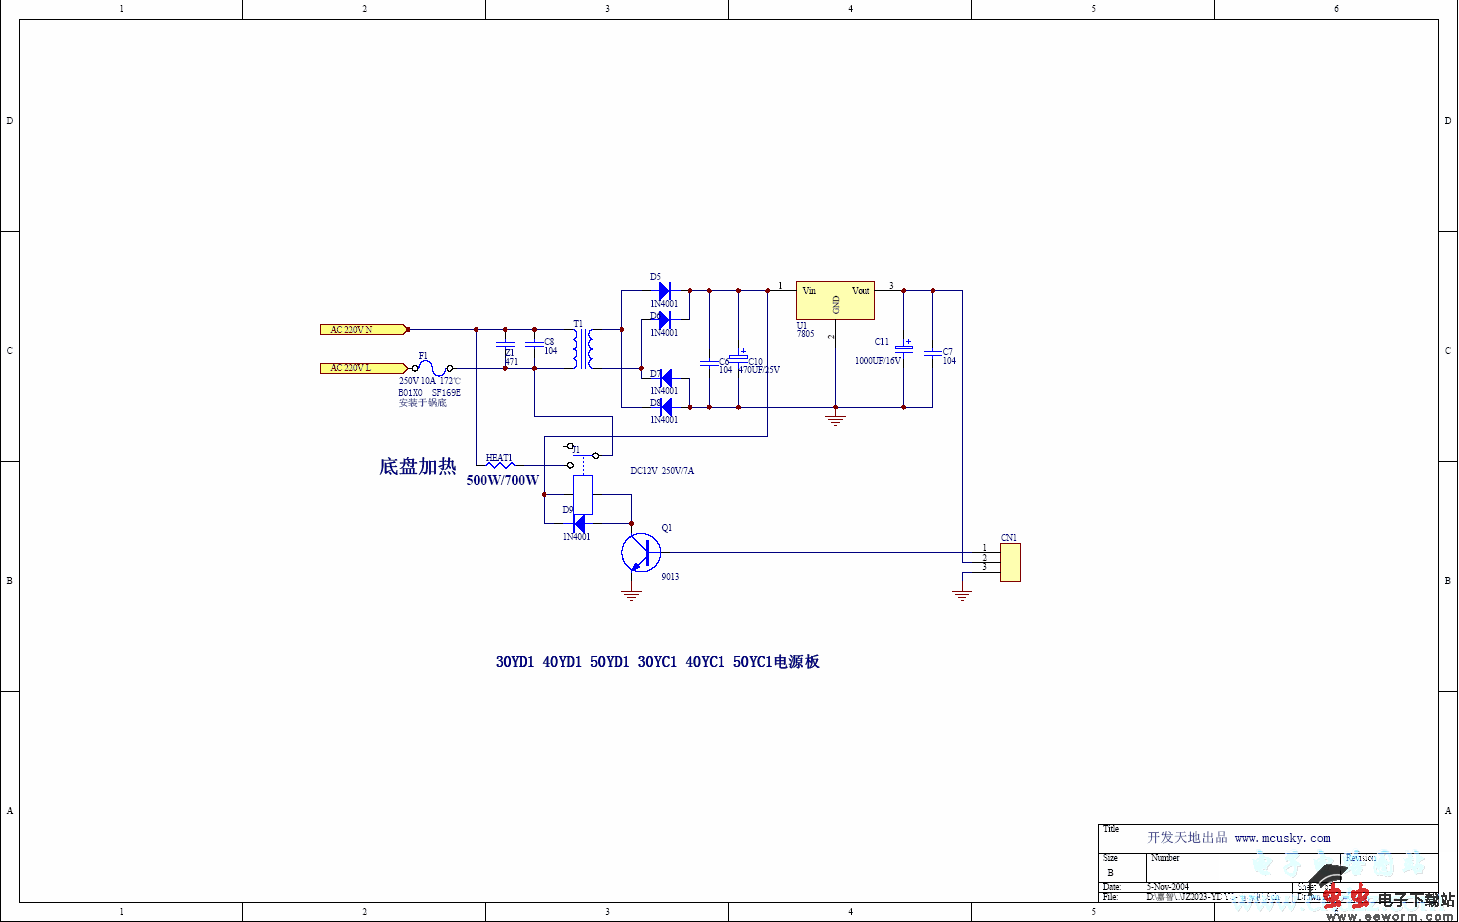Viewport: 1459px width, 922px height.
Task: Click the 5-Nov-2004 date field
Action: [x=1168, y=887]
